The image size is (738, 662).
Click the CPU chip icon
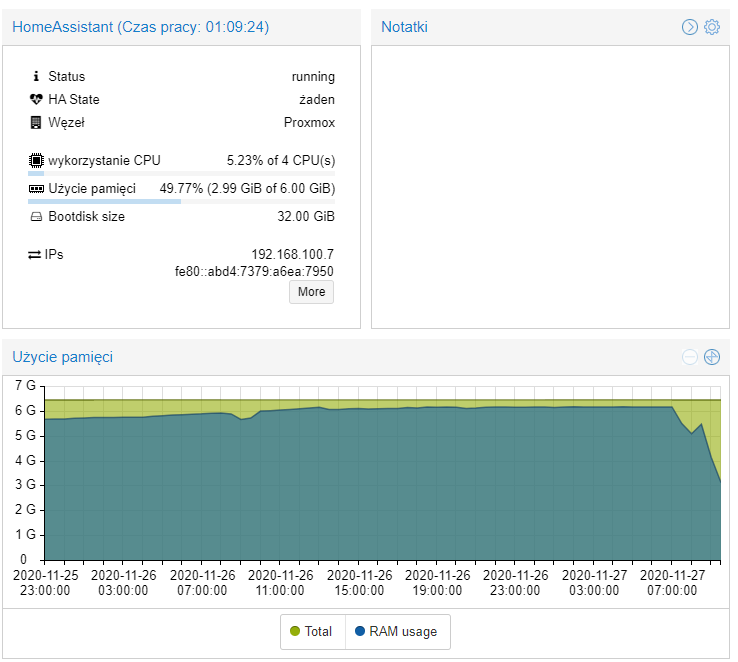tap(36, 160)
